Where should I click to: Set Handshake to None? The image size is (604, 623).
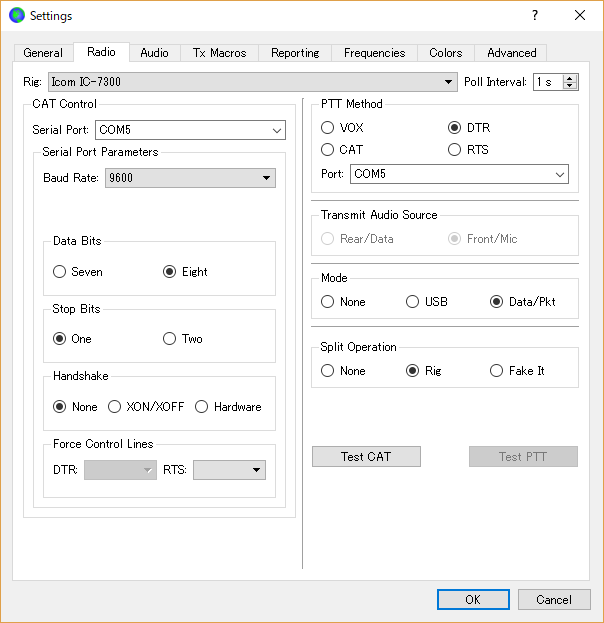point(75,406)
